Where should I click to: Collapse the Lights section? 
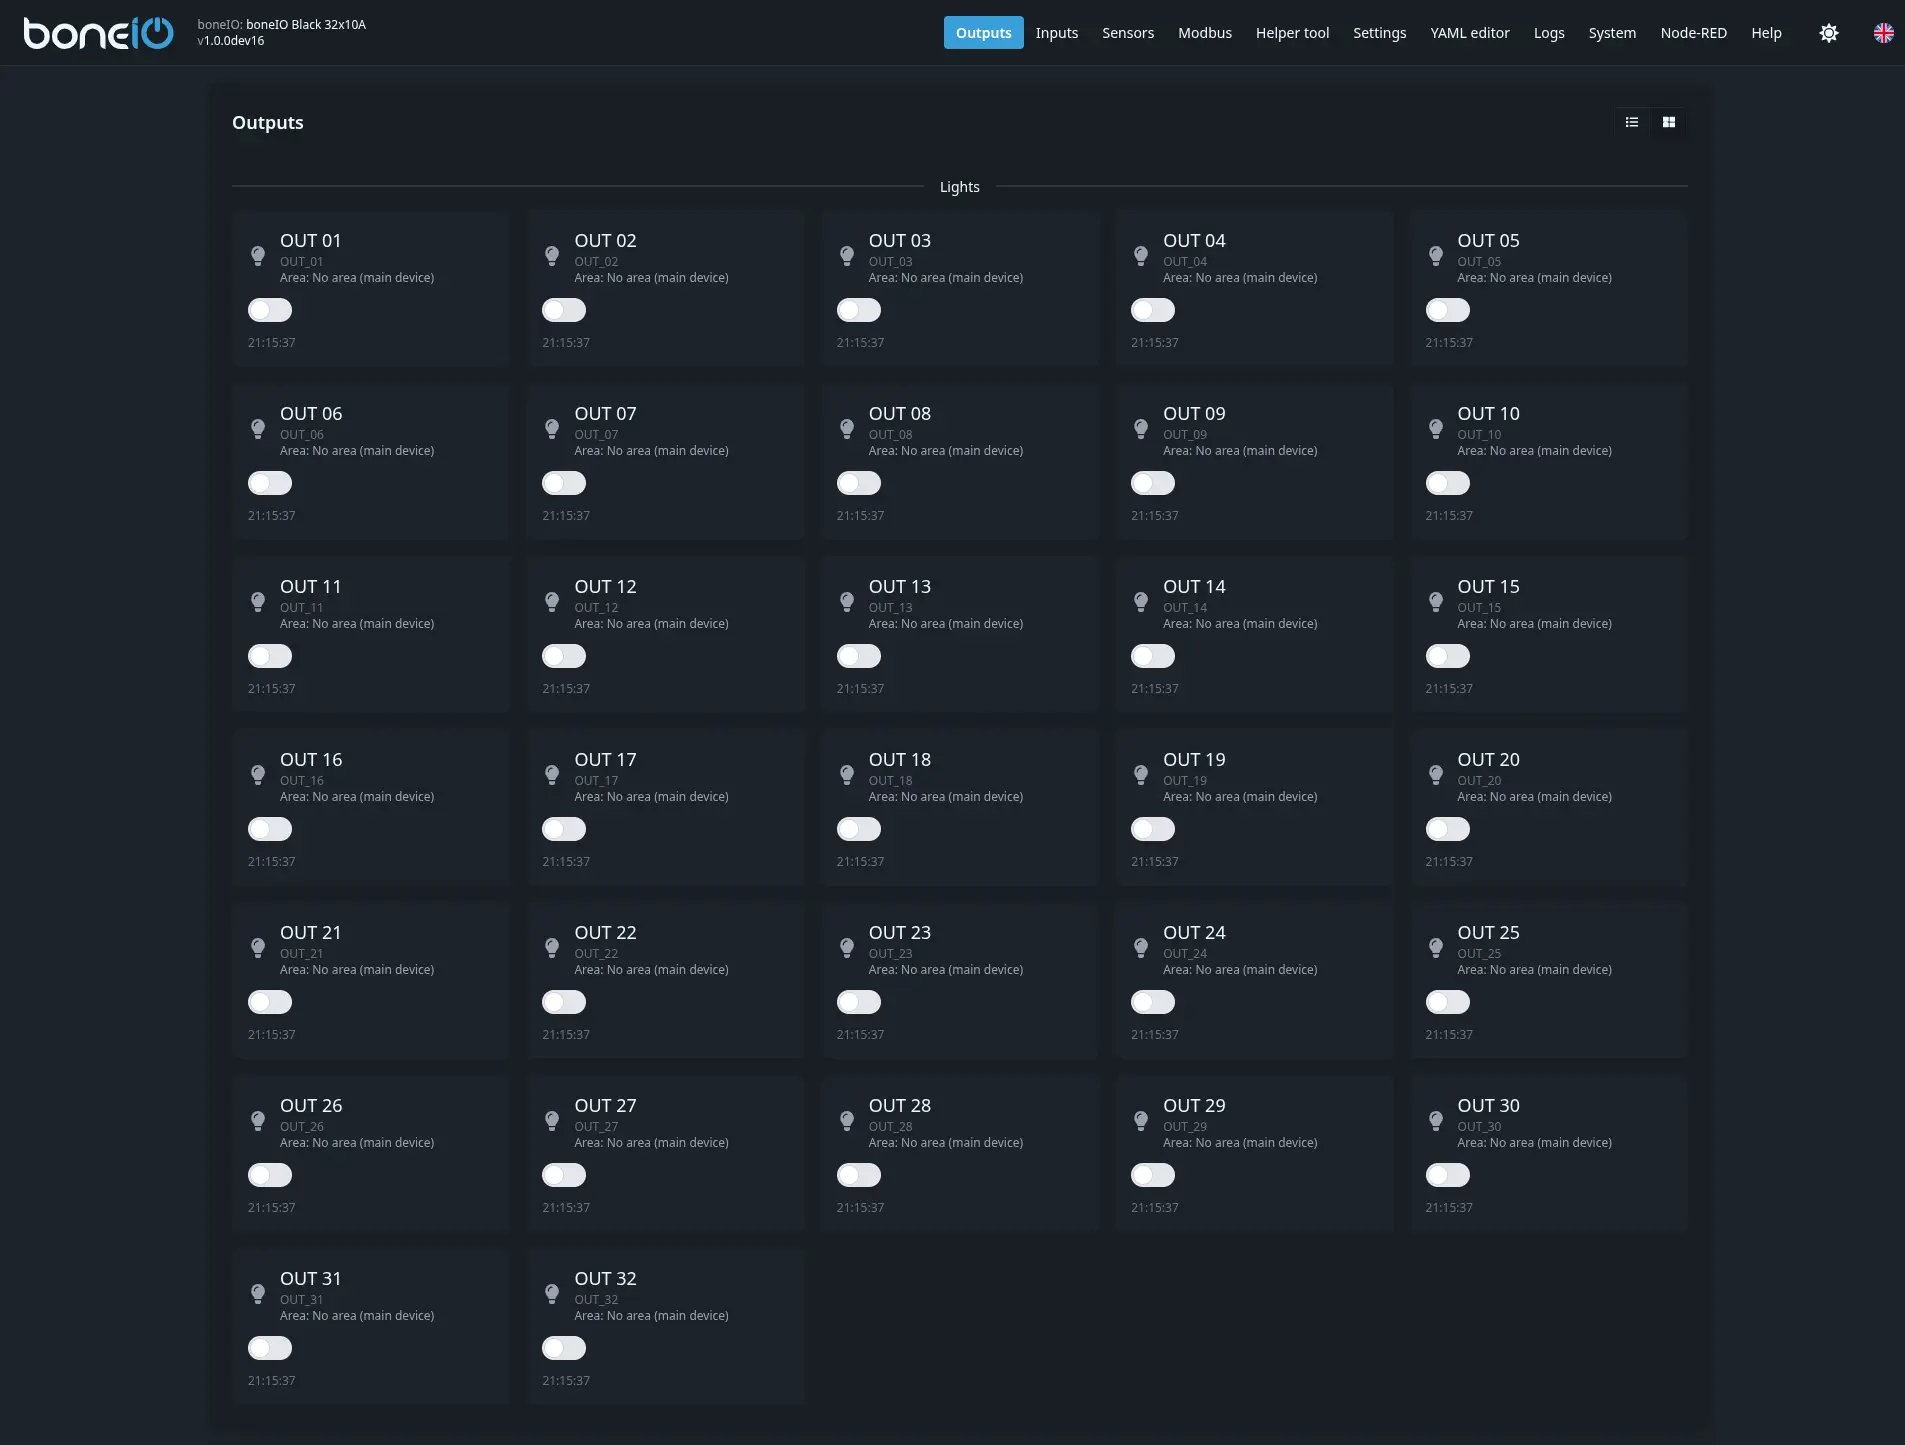[959, 187]
